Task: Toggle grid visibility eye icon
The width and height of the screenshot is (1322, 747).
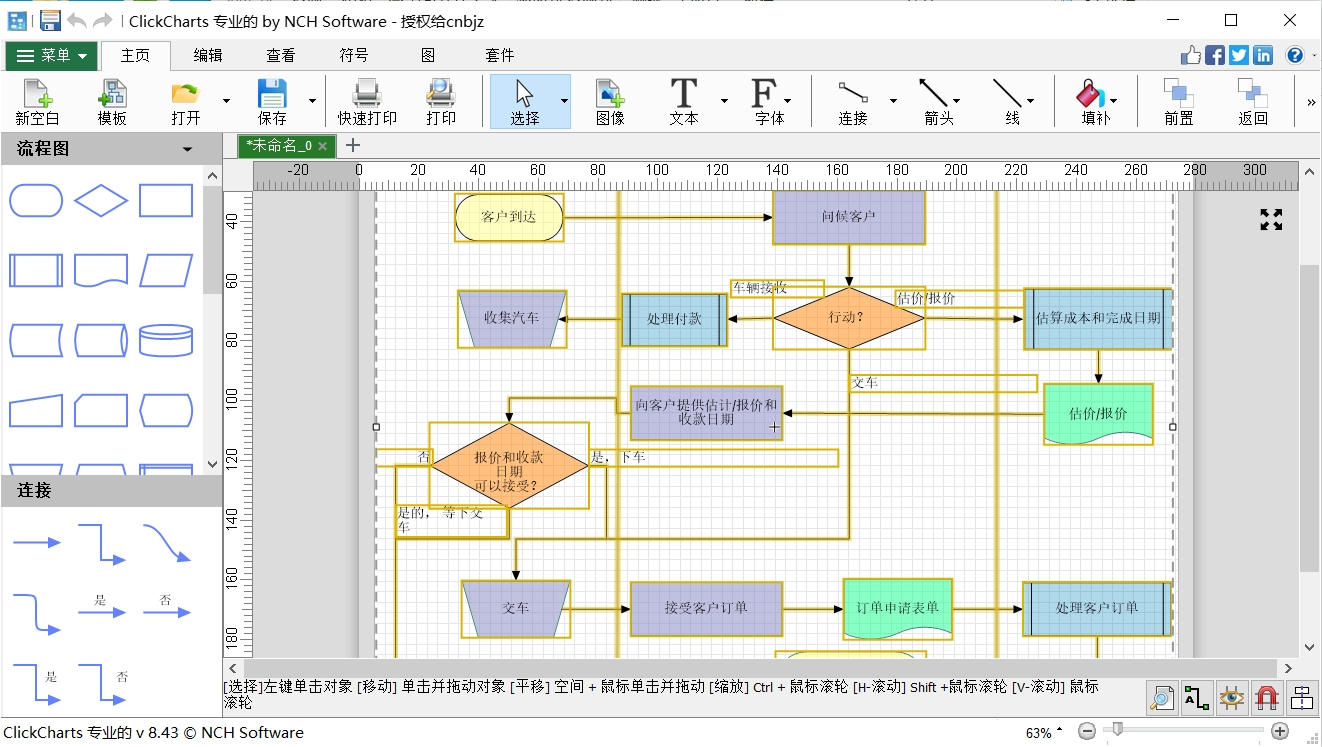Action: point(1231,697)
